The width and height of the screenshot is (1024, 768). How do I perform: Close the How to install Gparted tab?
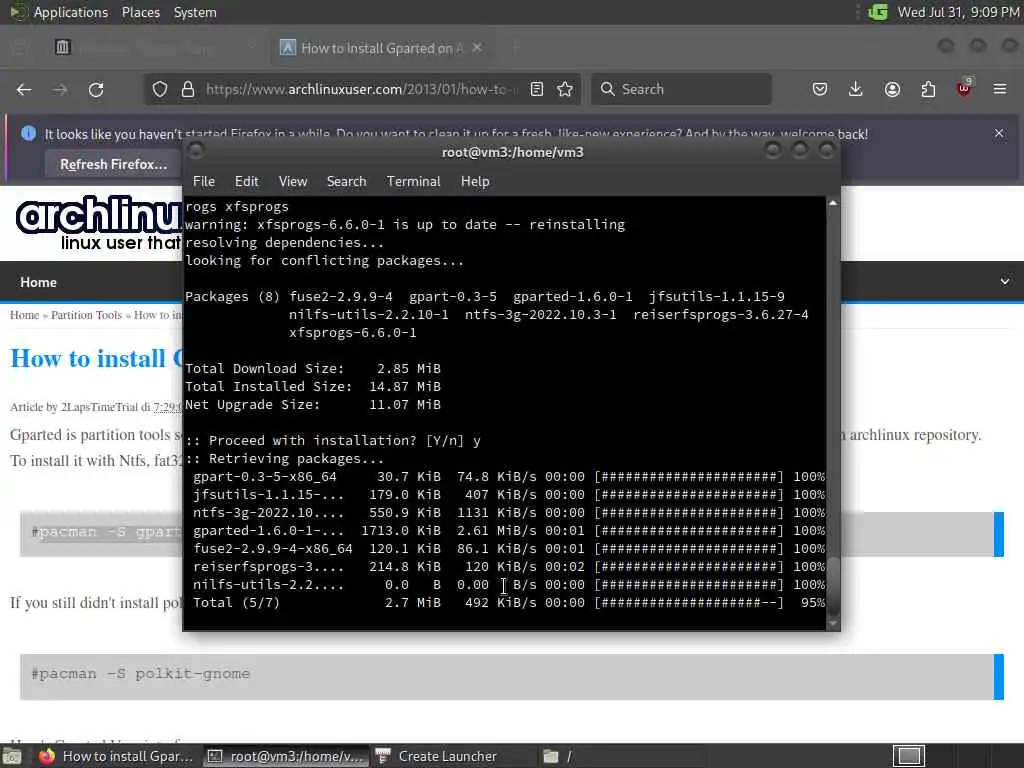(x=477, y=47)
